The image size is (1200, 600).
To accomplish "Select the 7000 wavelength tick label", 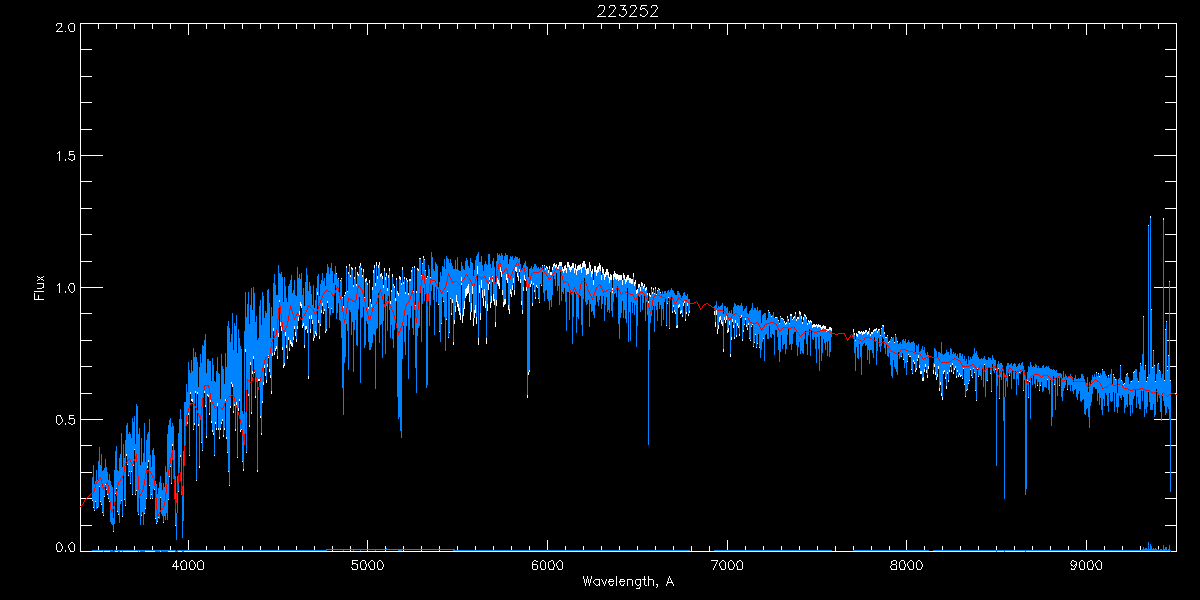I will [x=727, y=565].
